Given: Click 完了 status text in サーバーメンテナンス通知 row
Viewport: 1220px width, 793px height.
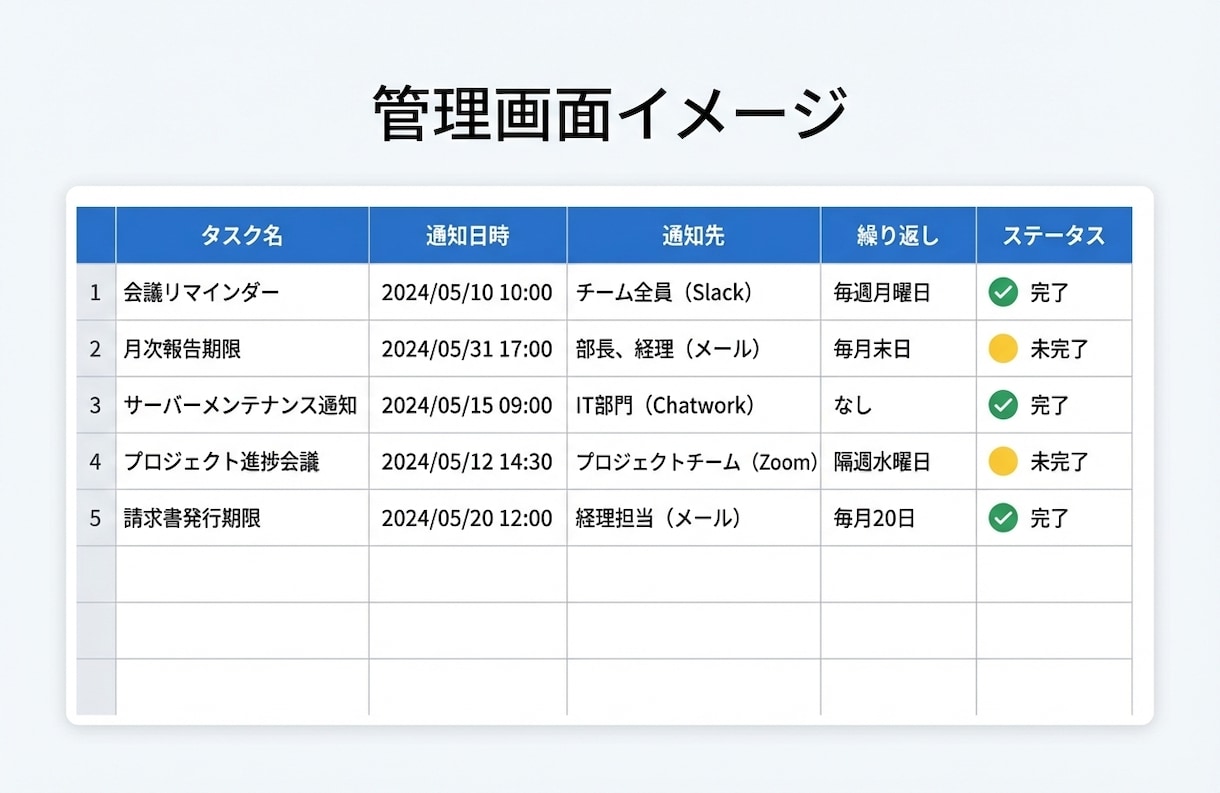Looking at the screenshot, I should coord(1050,405).
